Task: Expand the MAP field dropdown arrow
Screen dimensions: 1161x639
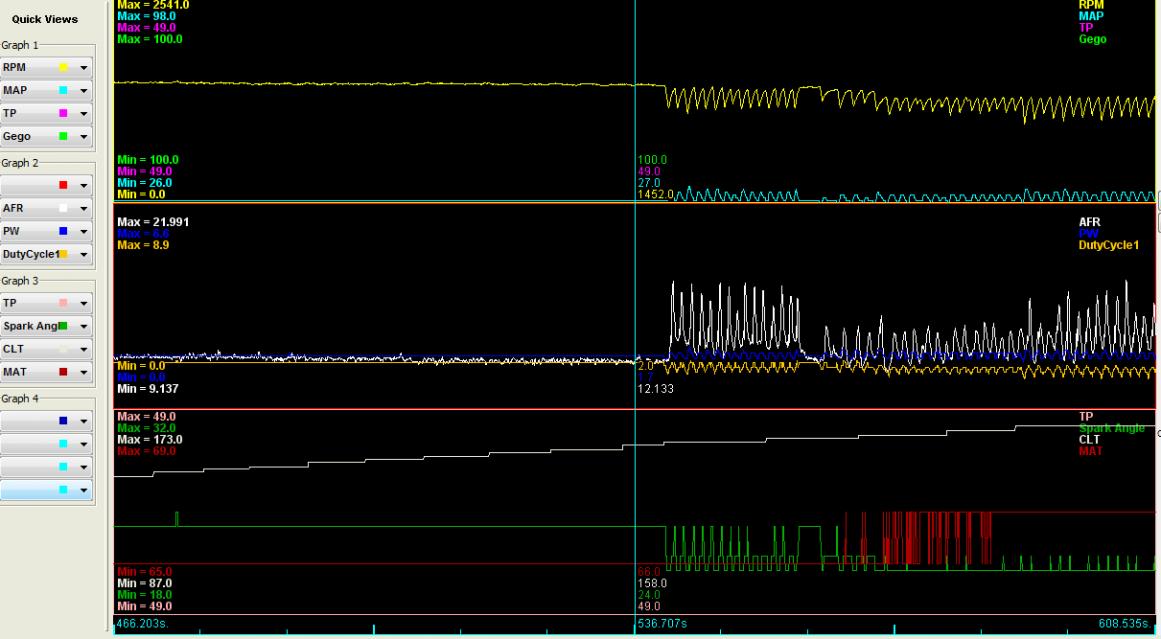Action: tap(86, 90)
